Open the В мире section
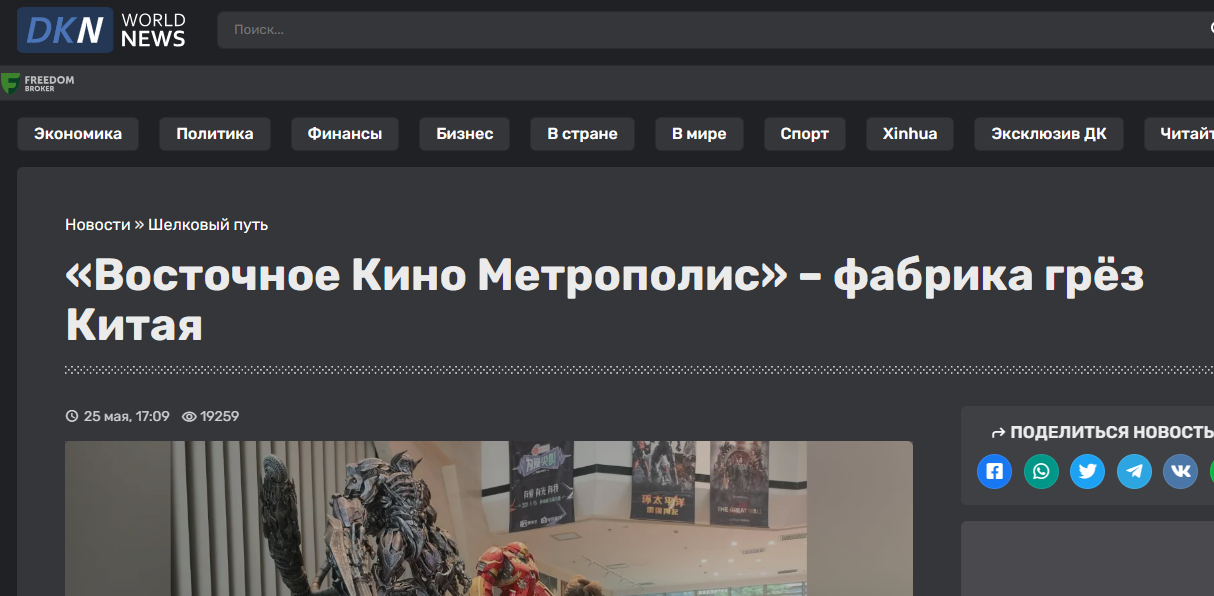The image size is (1214, 596). [x=699, y=134]
